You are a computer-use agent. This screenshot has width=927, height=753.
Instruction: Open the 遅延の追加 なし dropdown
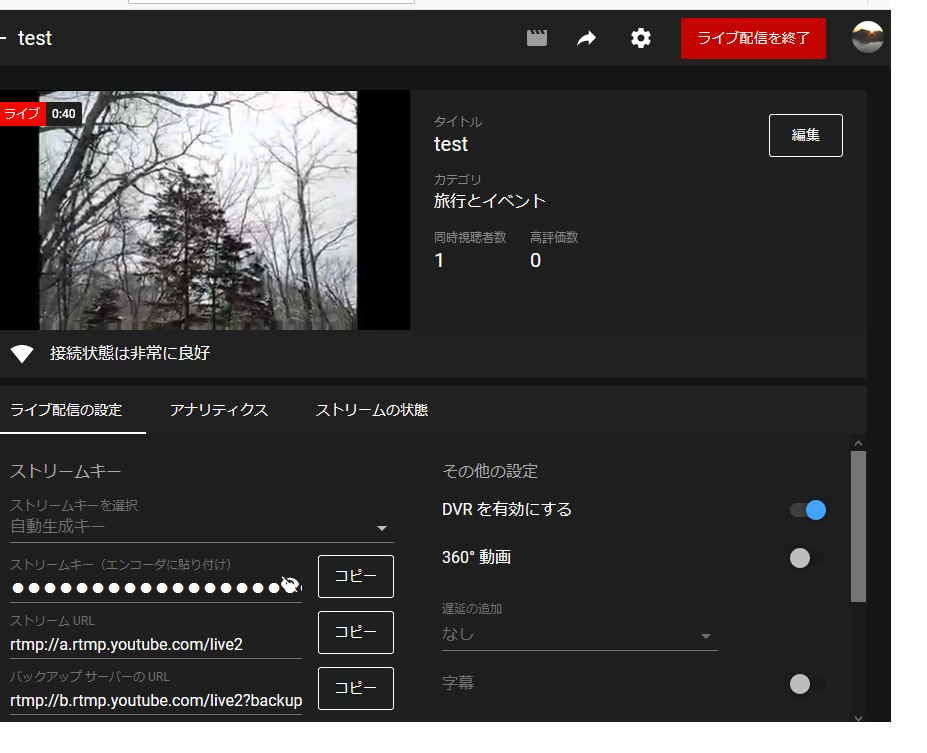[579, 635]
